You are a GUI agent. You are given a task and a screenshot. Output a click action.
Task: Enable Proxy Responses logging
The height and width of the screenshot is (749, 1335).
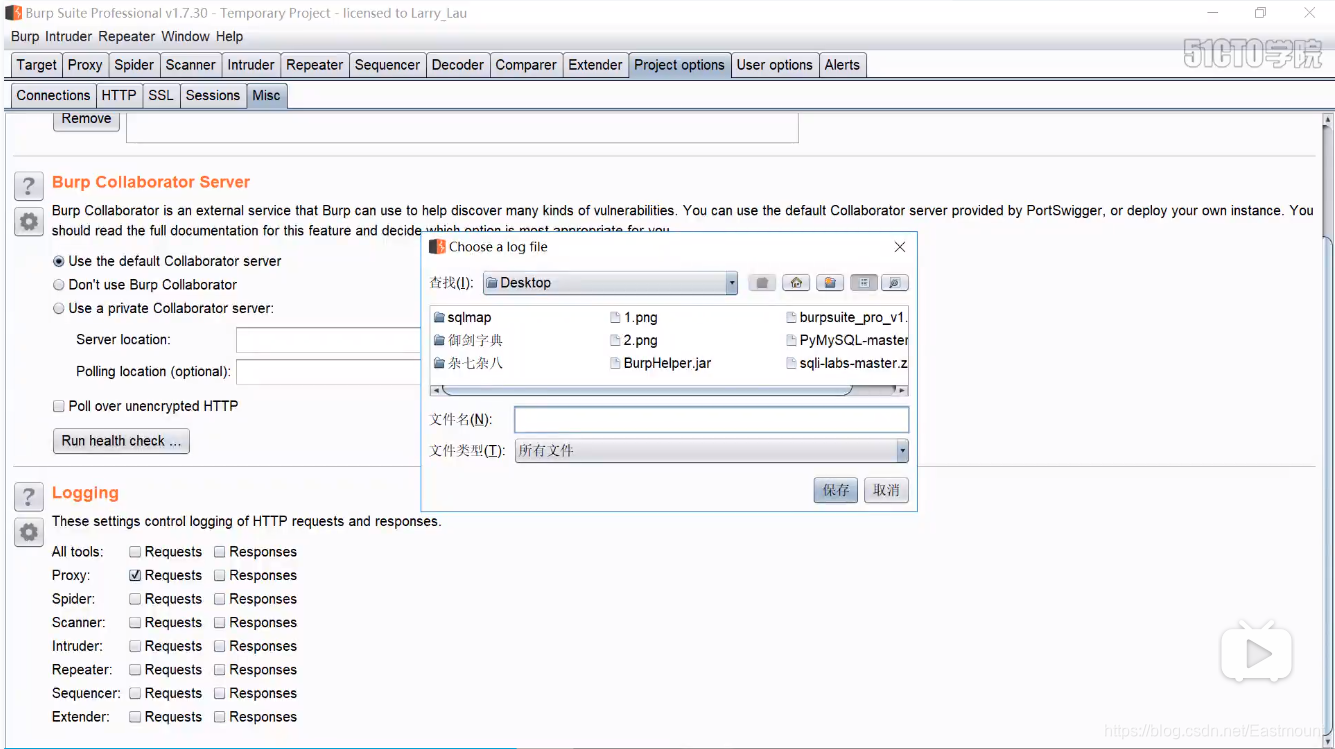[x=219, y=576]
